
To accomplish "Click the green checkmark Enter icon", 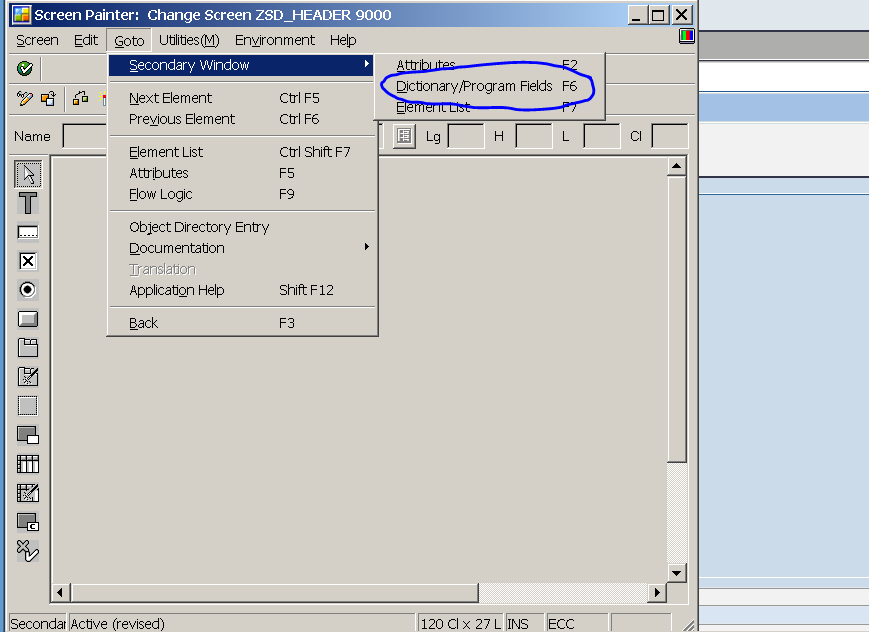I will (x=24, y=68).
